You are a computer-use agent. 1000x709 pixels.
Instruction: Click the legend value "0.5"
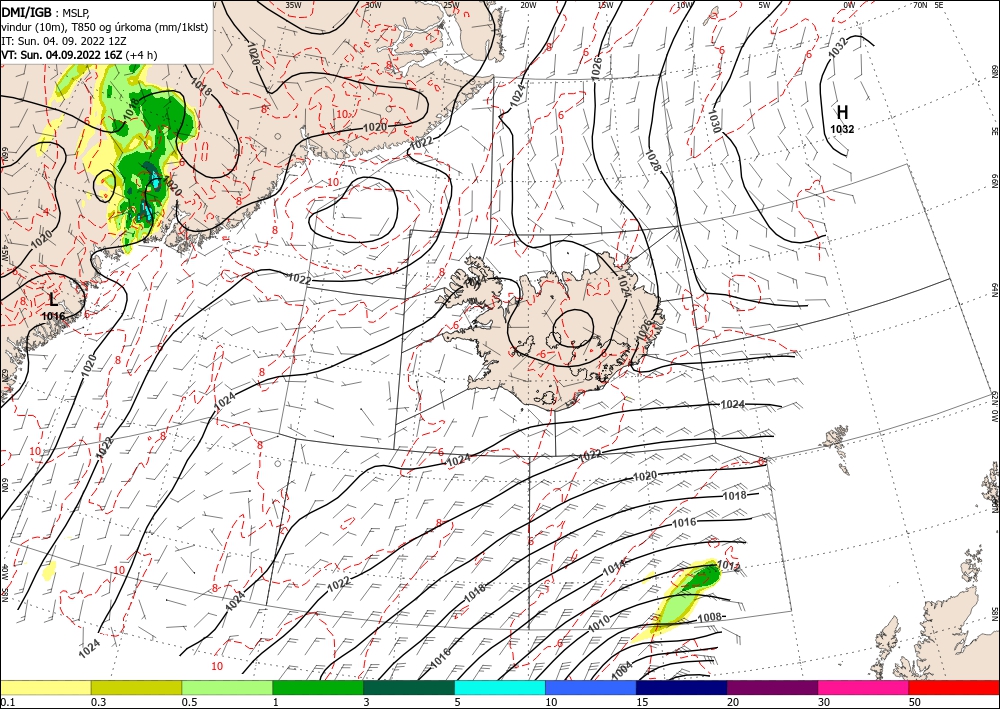tap(189, 702)
